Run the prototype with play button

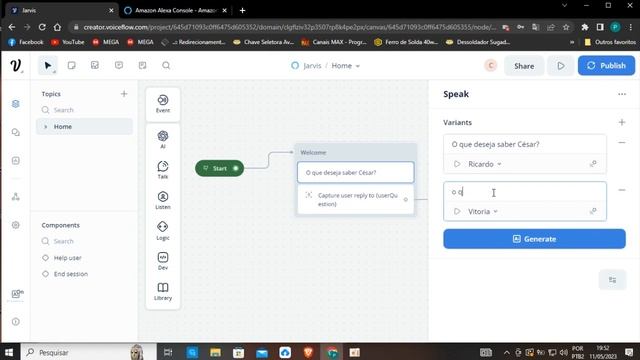(x=561, y=66)
